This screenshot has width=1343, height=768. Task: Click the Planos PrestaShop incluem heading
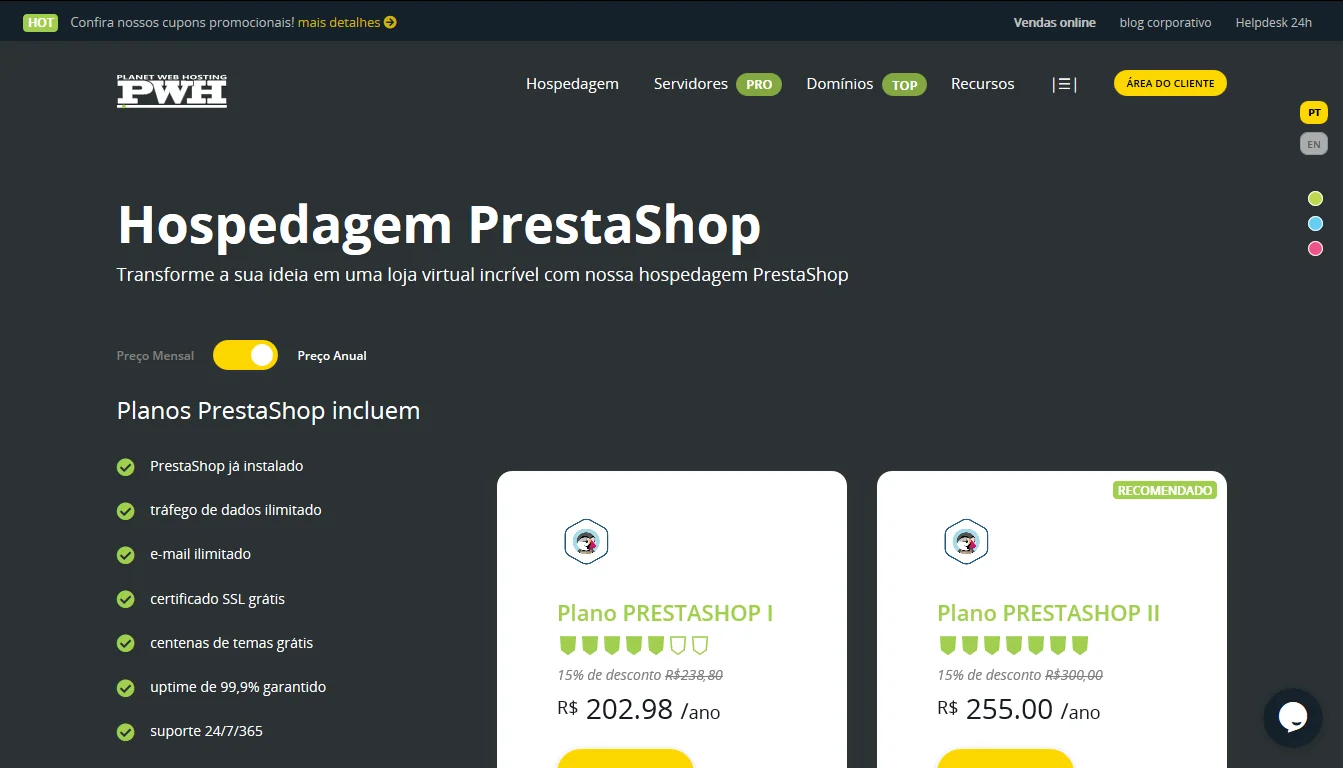click(x=268, y=411)
